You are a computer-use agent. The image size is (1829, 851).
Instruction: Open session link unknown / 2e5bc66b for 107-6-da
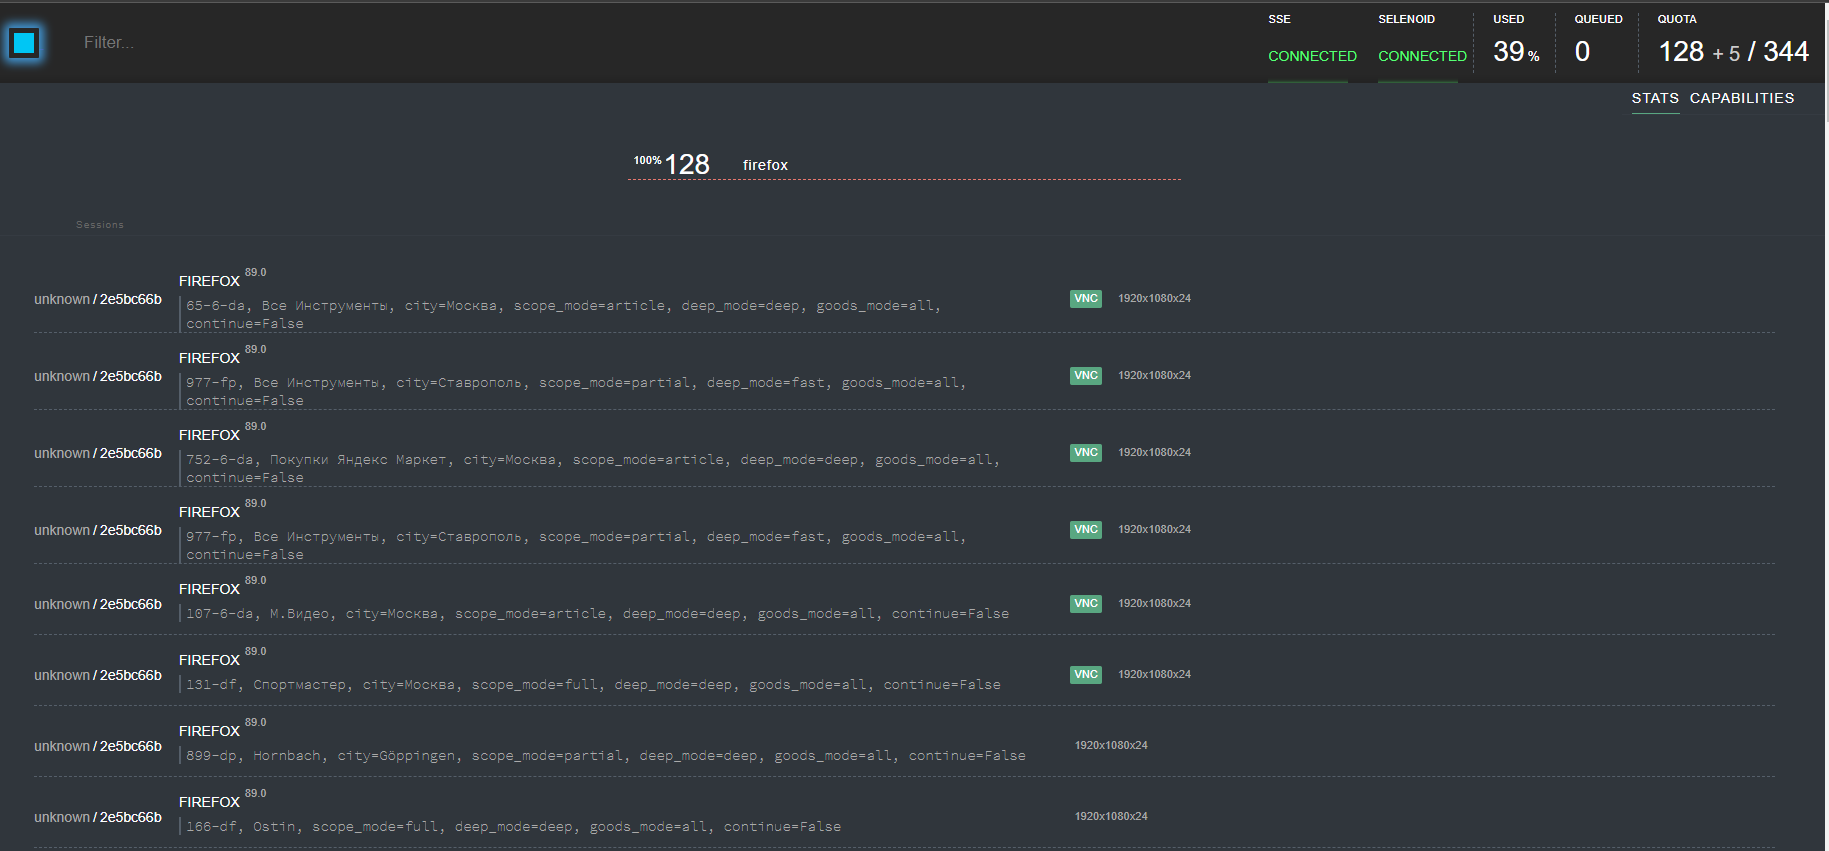click(98, 604)
